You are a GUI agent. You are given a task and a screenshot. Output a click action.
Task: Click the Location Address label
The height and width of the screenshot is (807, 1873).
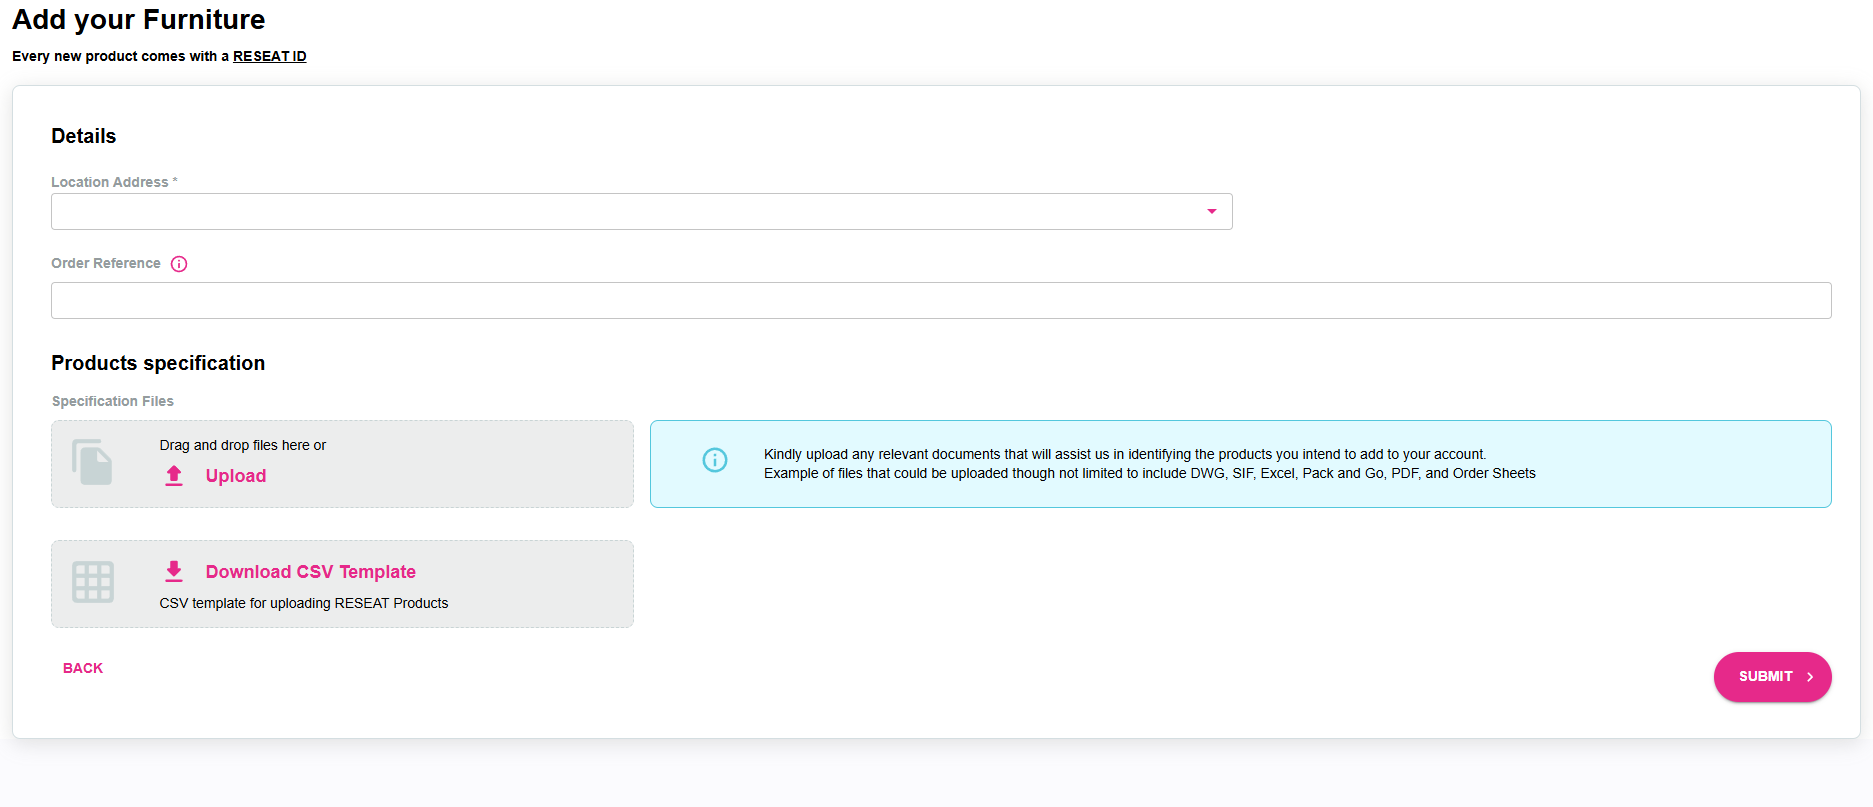[x=110, y=182]
